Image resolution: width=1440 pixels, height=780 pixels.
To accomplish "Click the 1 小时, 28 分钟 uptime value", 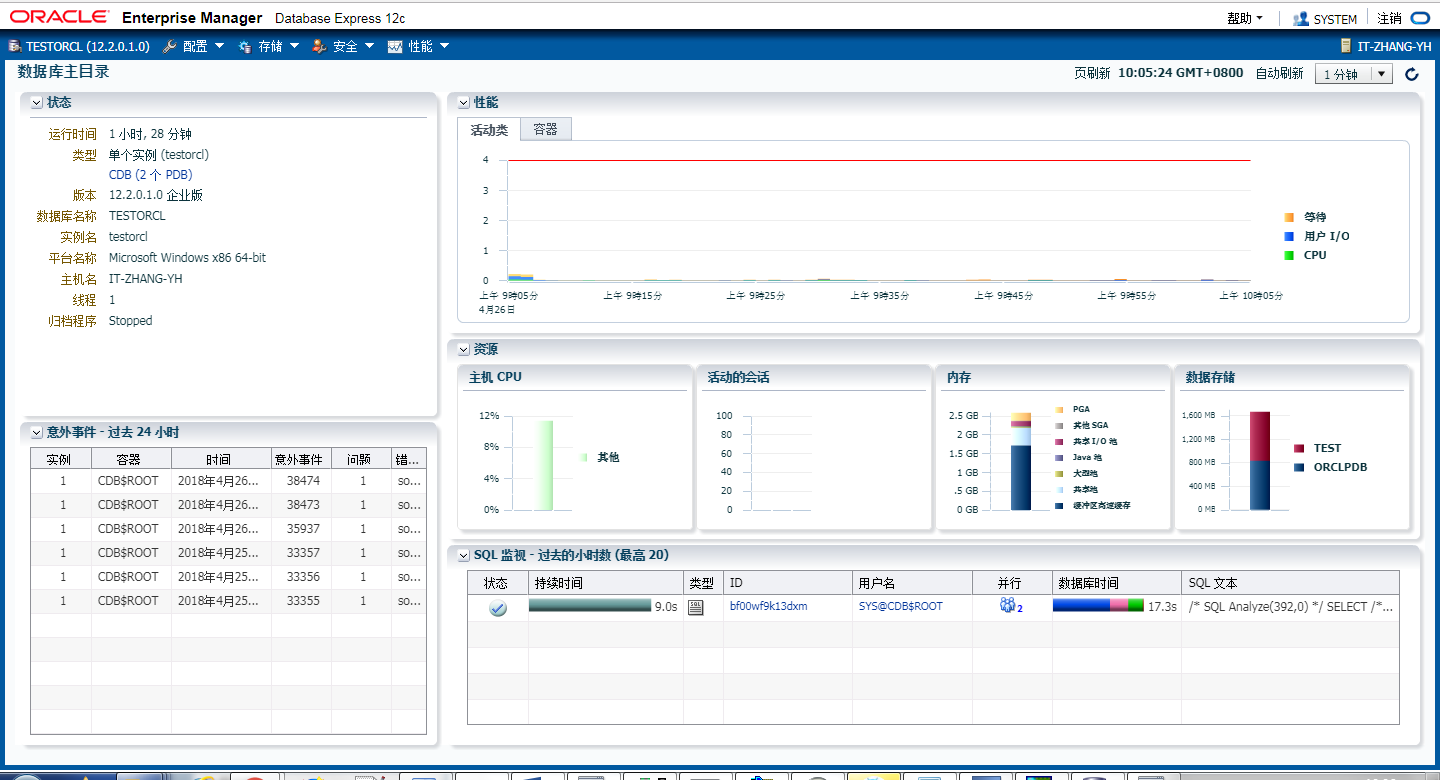I will pyautogui.click(x=150, y=133).
